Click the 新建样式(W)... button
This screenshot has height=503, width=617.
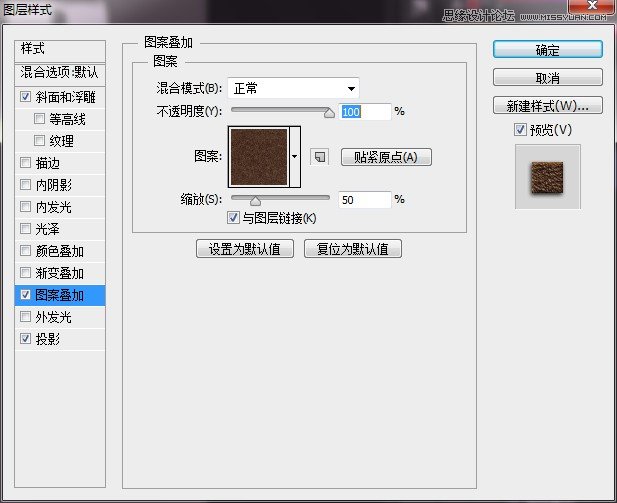click(547, 105)
